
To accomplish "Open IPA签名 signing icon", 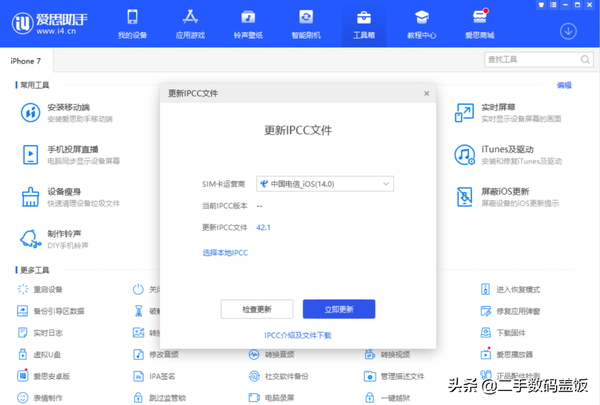I will click(138, 376).
